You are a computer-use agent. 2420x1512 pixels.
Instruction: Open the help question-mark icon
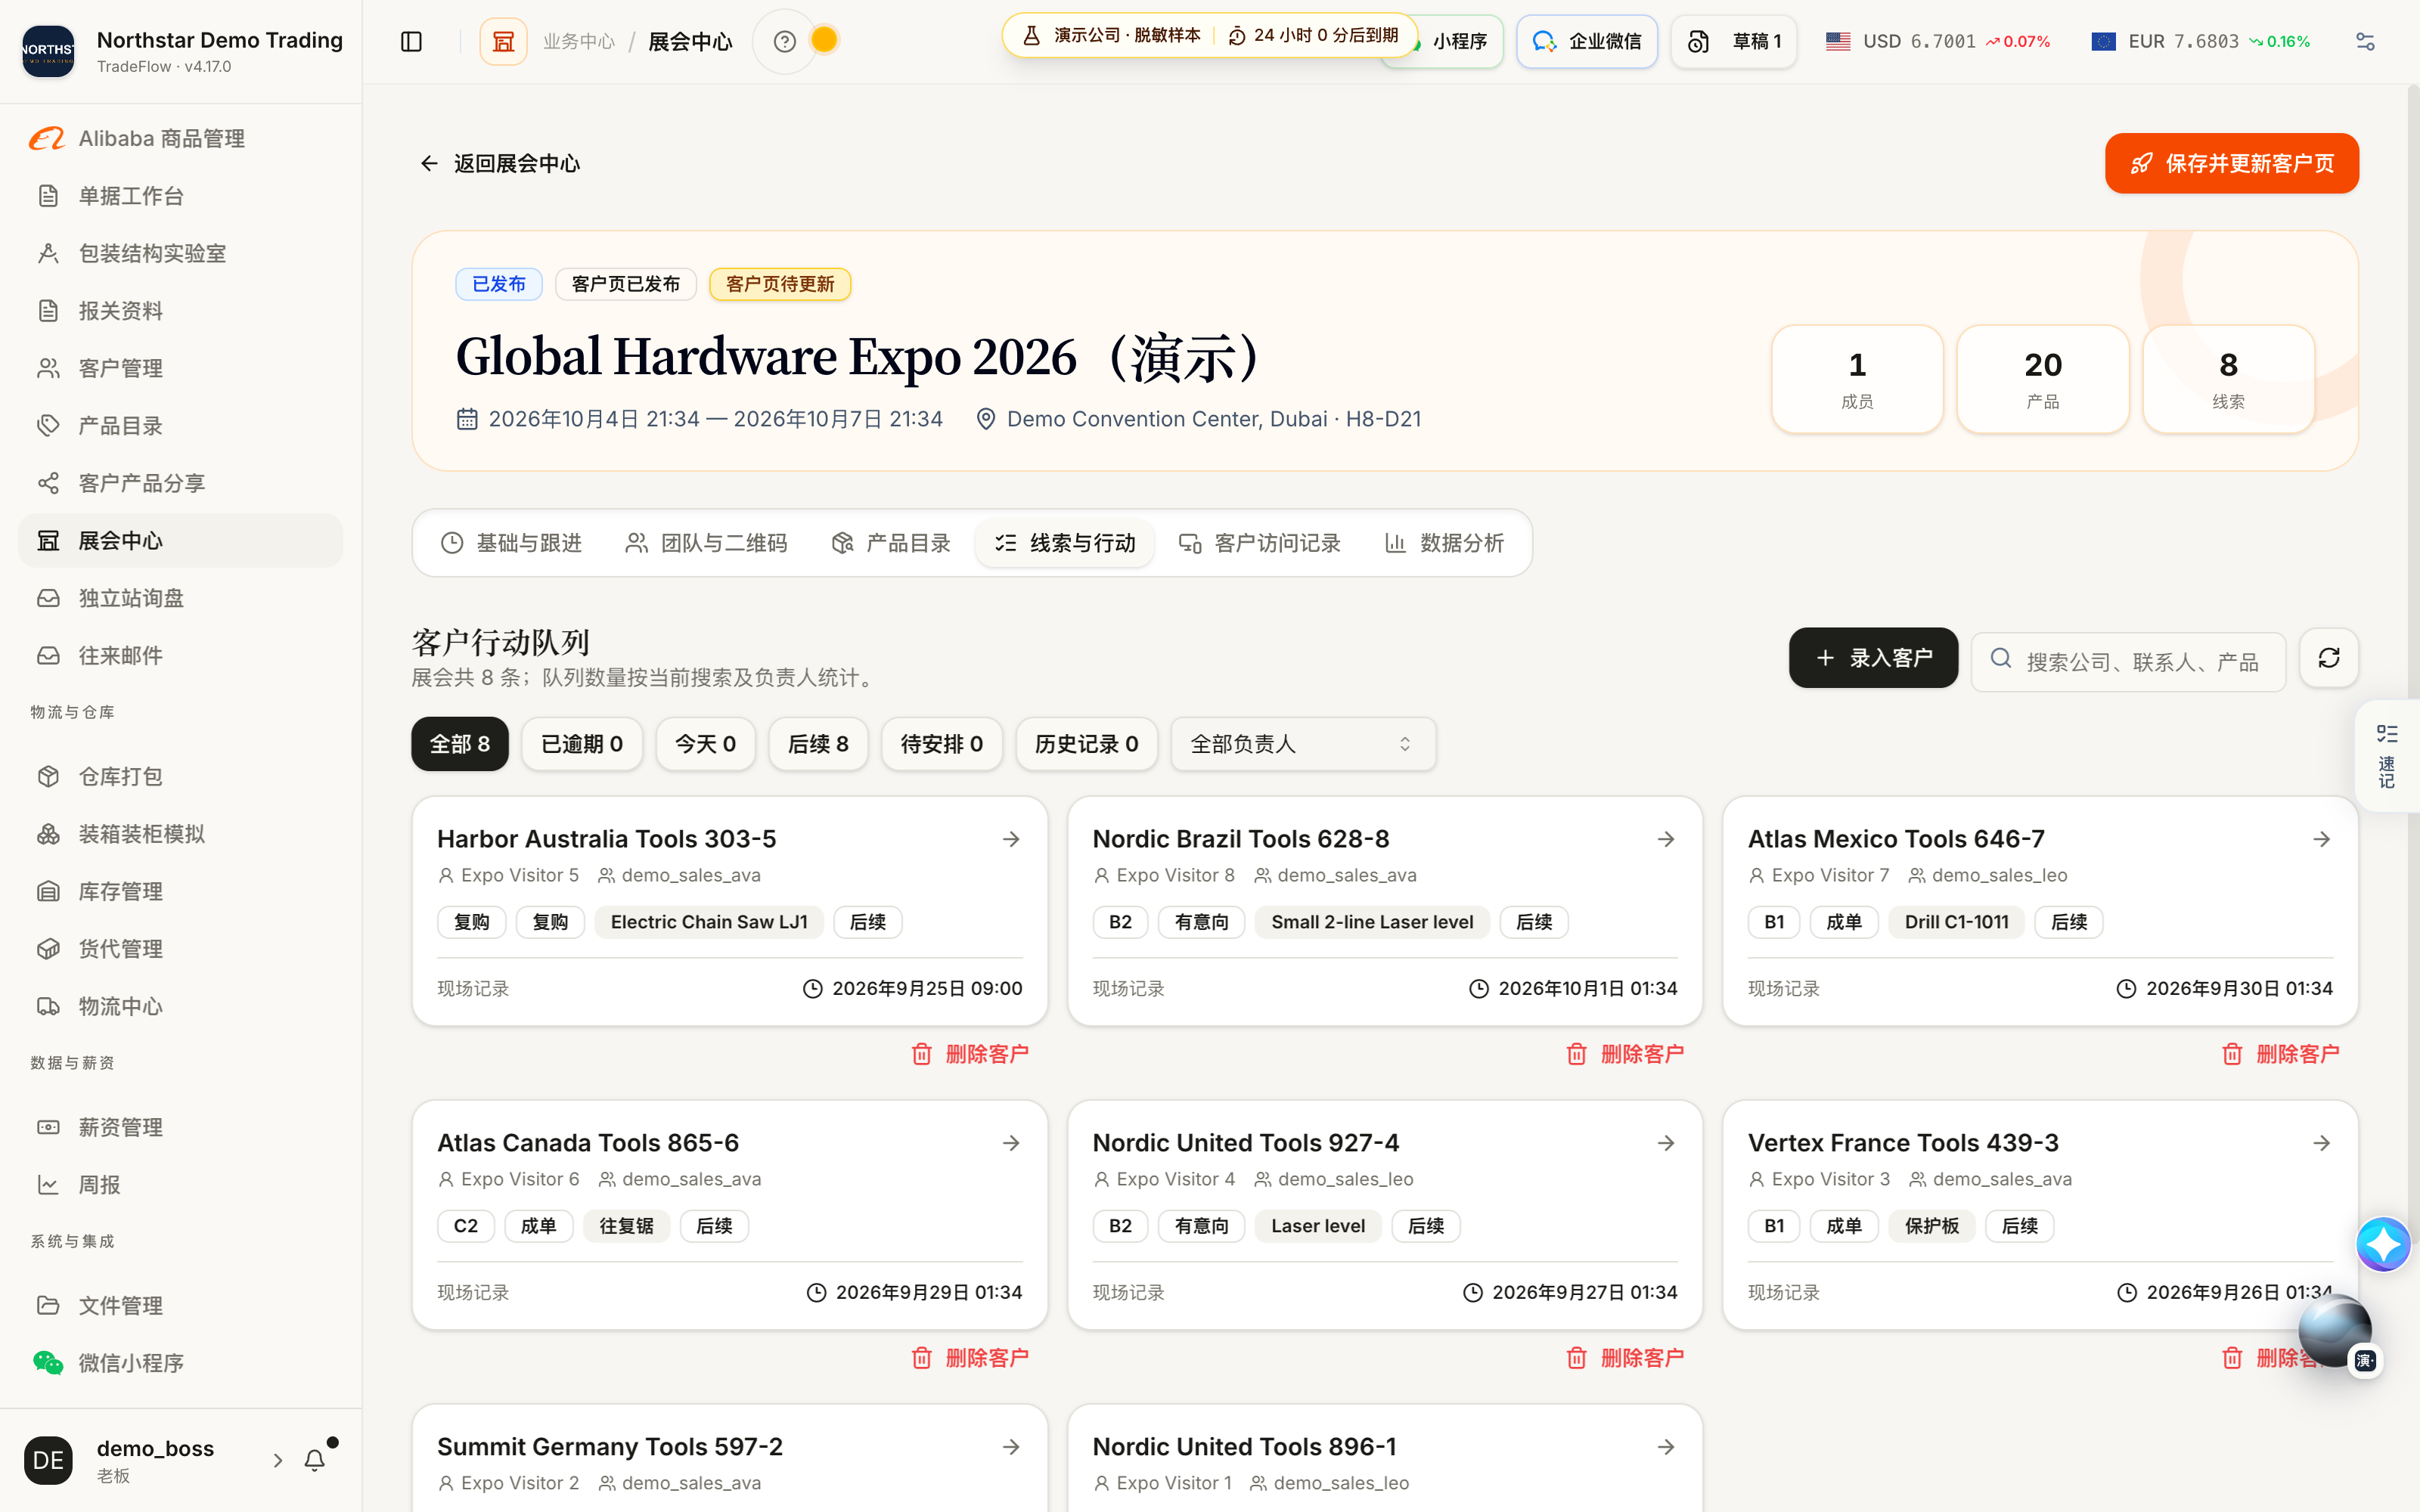click(785, 41)
